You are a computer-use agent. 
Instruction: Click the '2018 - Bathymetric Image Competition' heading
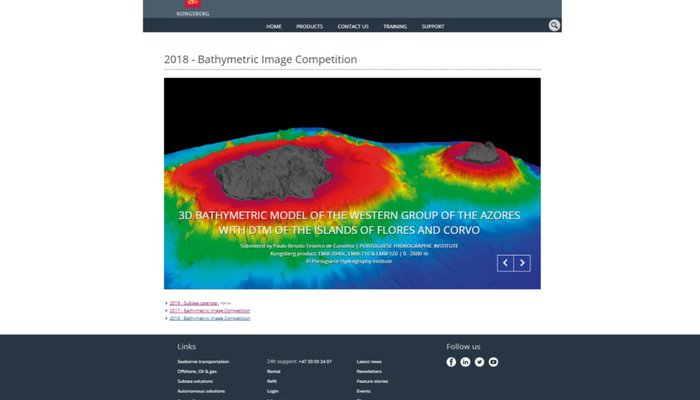pos(261,59)
